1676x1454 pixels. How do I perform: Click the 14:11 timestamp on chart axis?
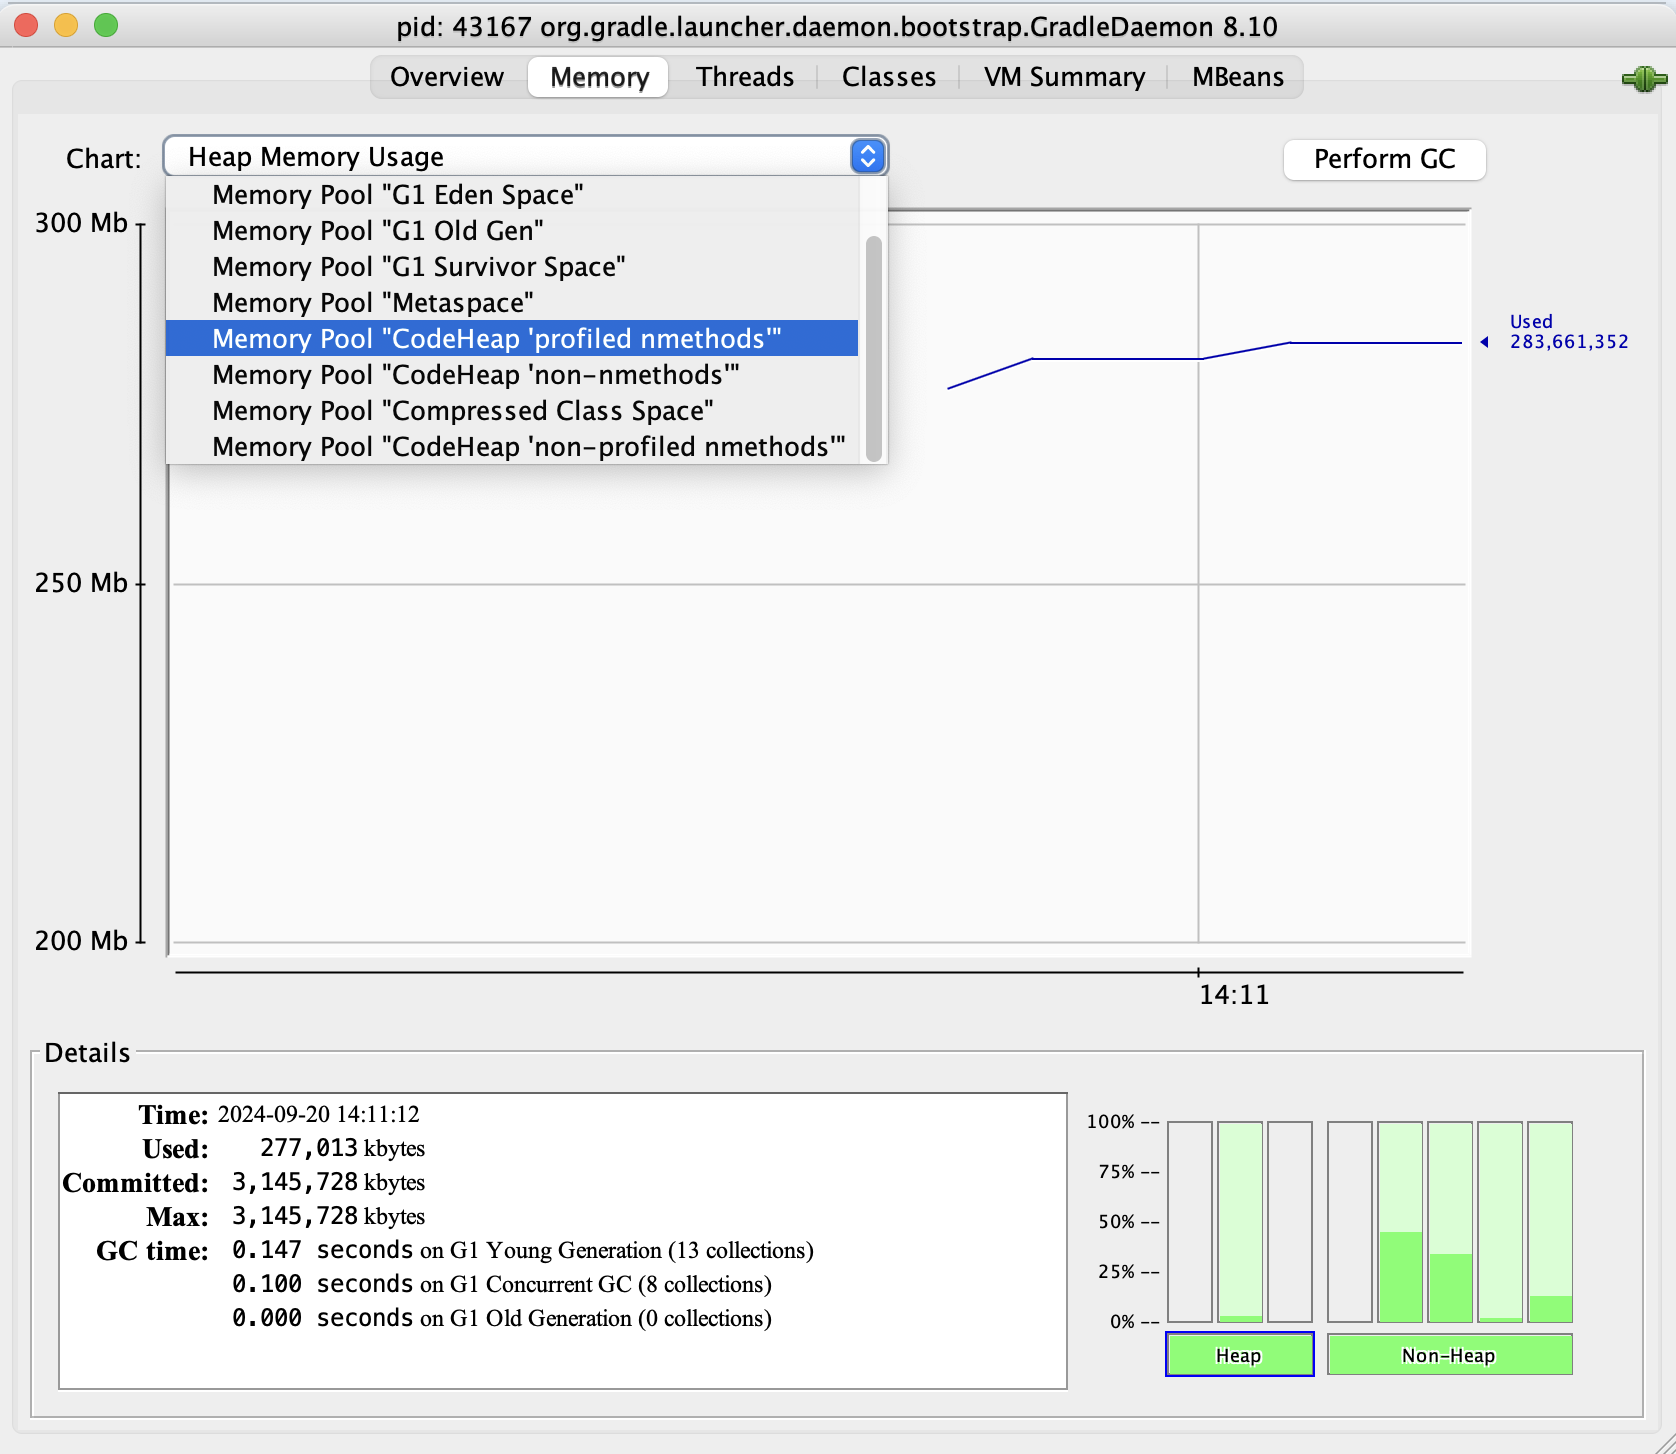coord(1235,994)
